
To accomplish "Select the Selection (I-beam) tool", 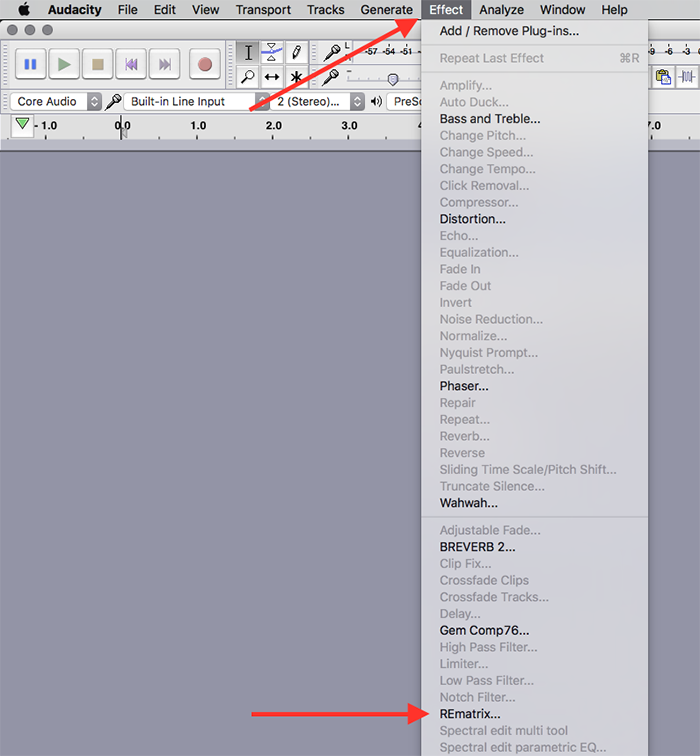I will coord(248,53).
